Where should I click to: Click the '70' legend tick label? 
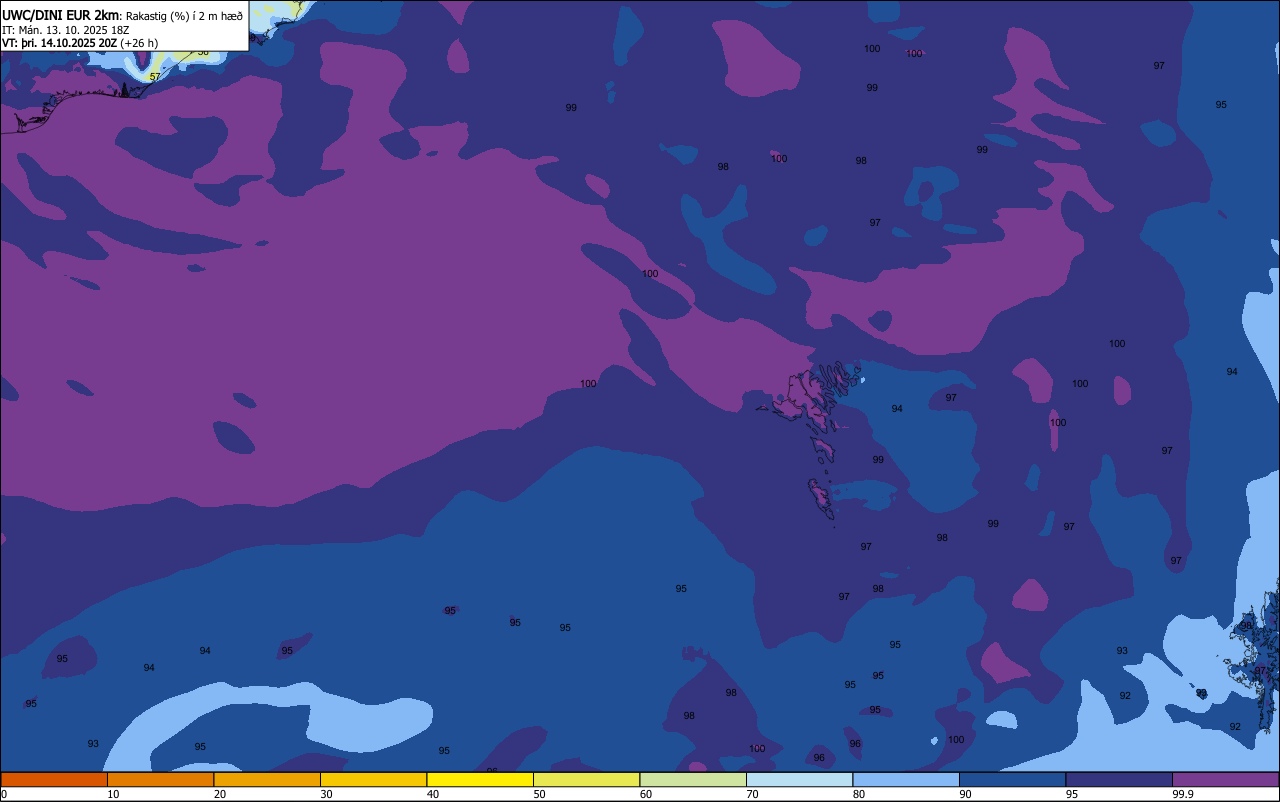752,794
